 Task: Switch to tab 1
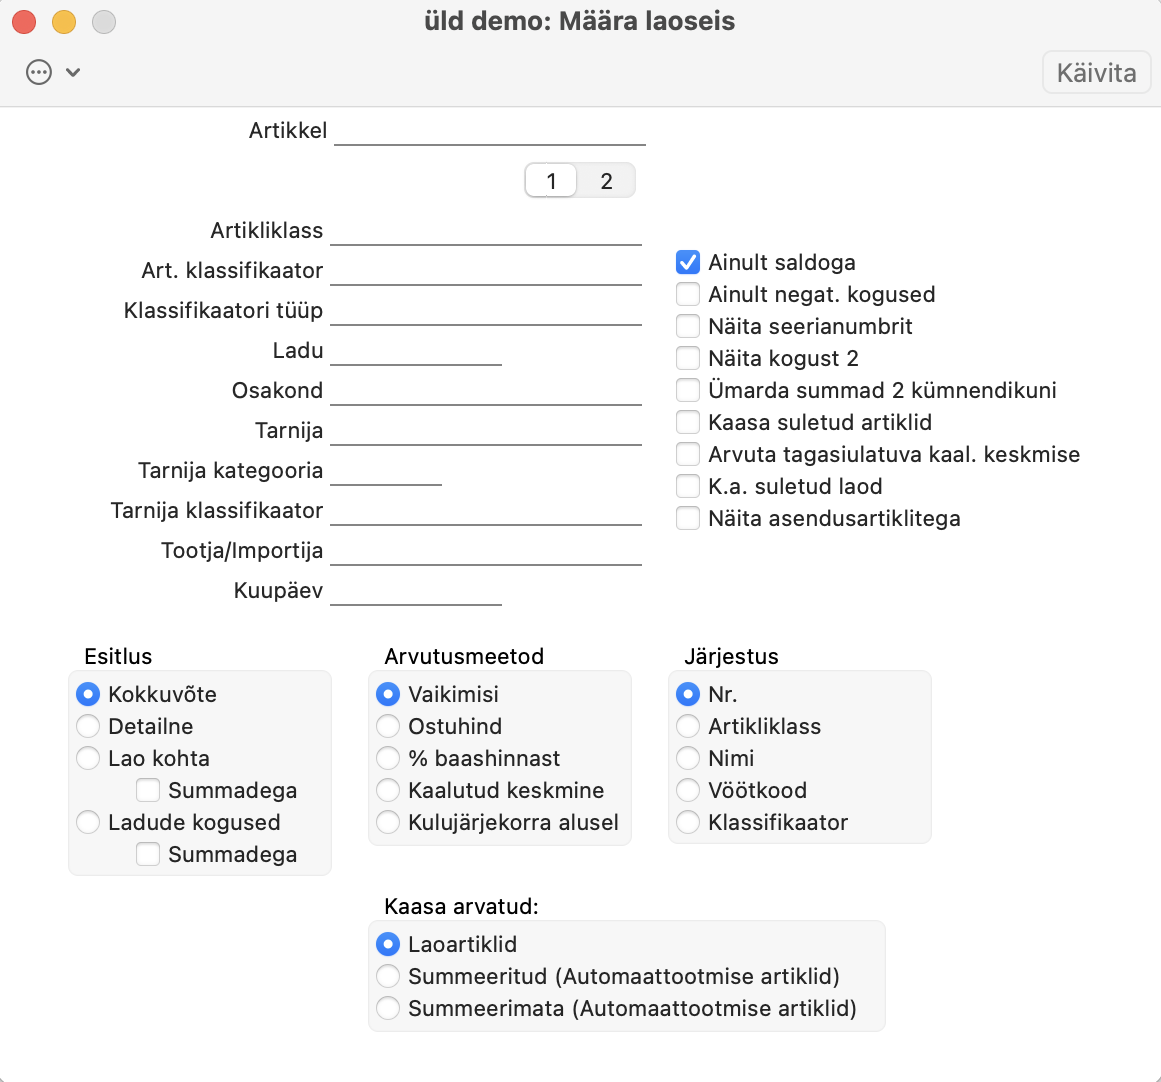coord(551,181)
